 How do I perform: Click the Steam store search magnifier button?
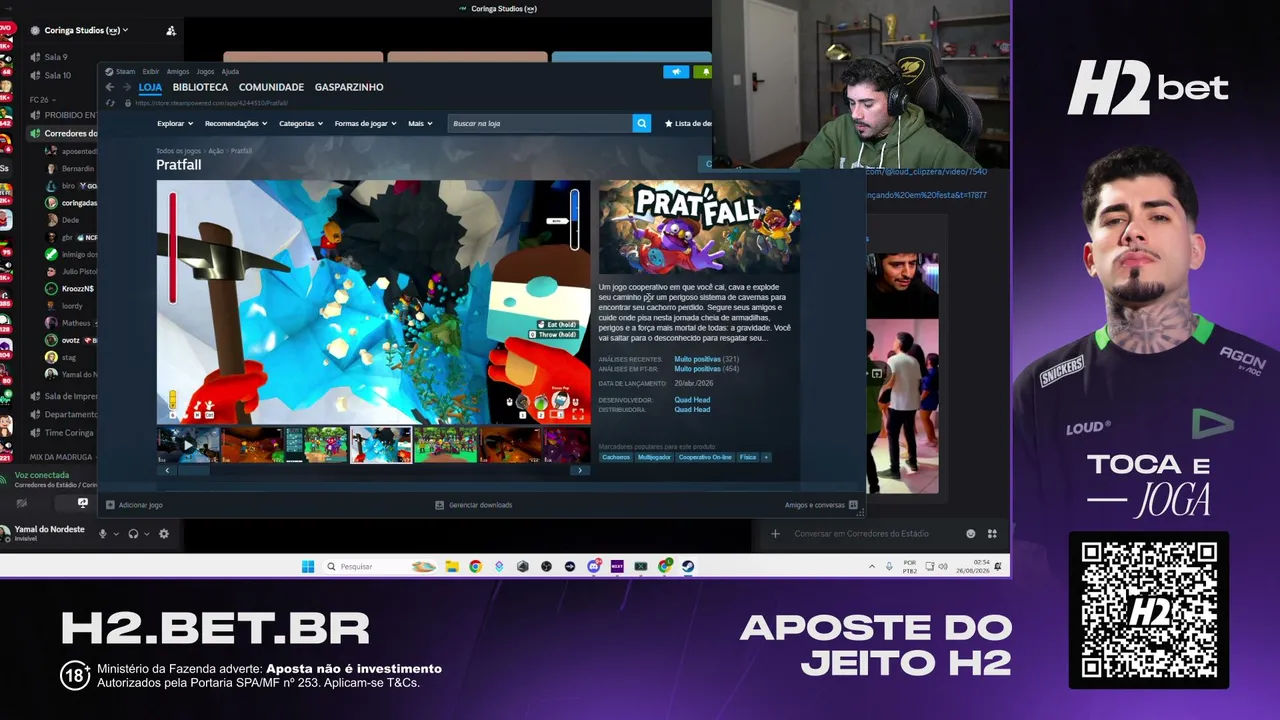coord(642,123)
